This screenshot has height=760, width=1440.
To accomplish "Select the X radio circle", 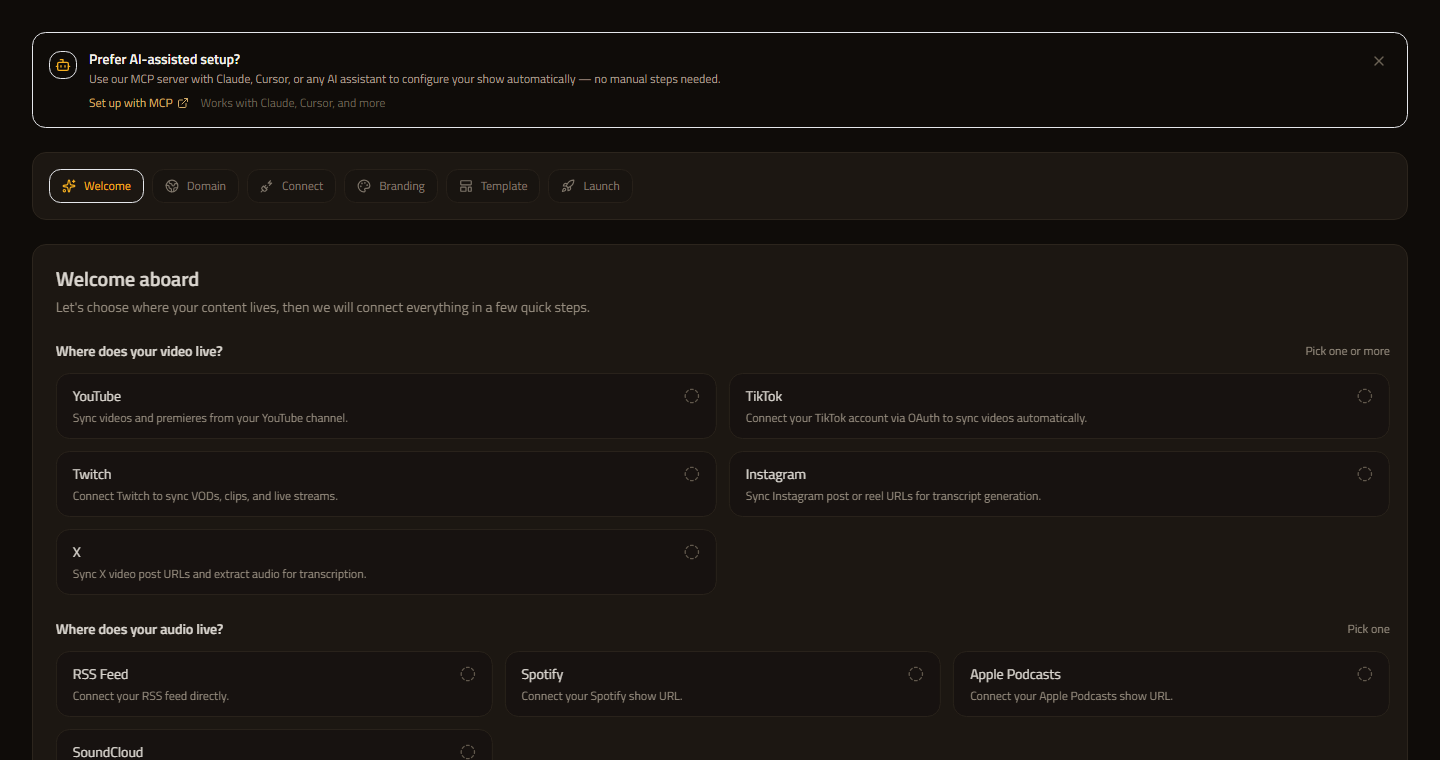I will coord(691,552).
